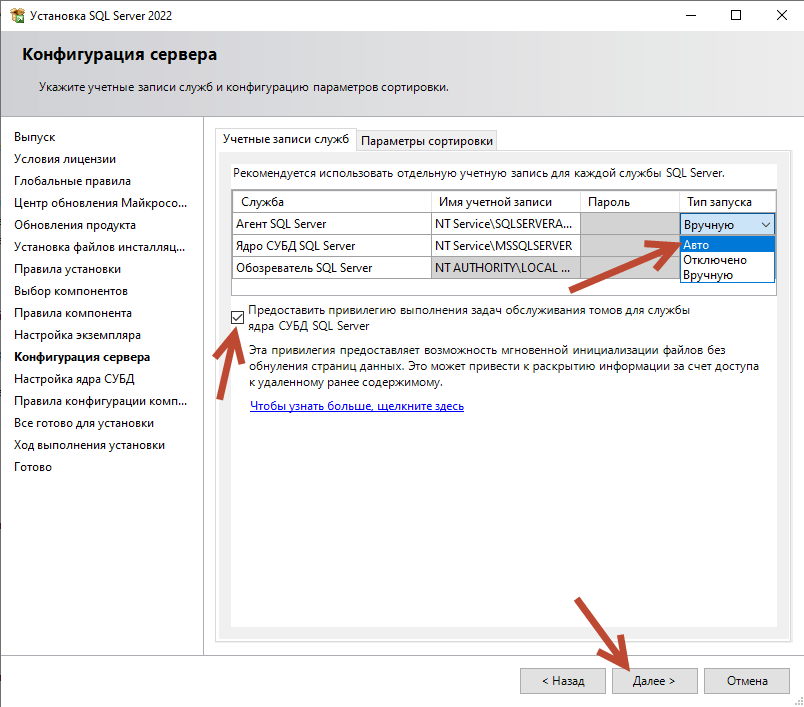This screenshot has width=804, height=707.
Task: Open startup type dropdown for SQL Server Agent
Action: pyautogui.click(x=765, y=225)
